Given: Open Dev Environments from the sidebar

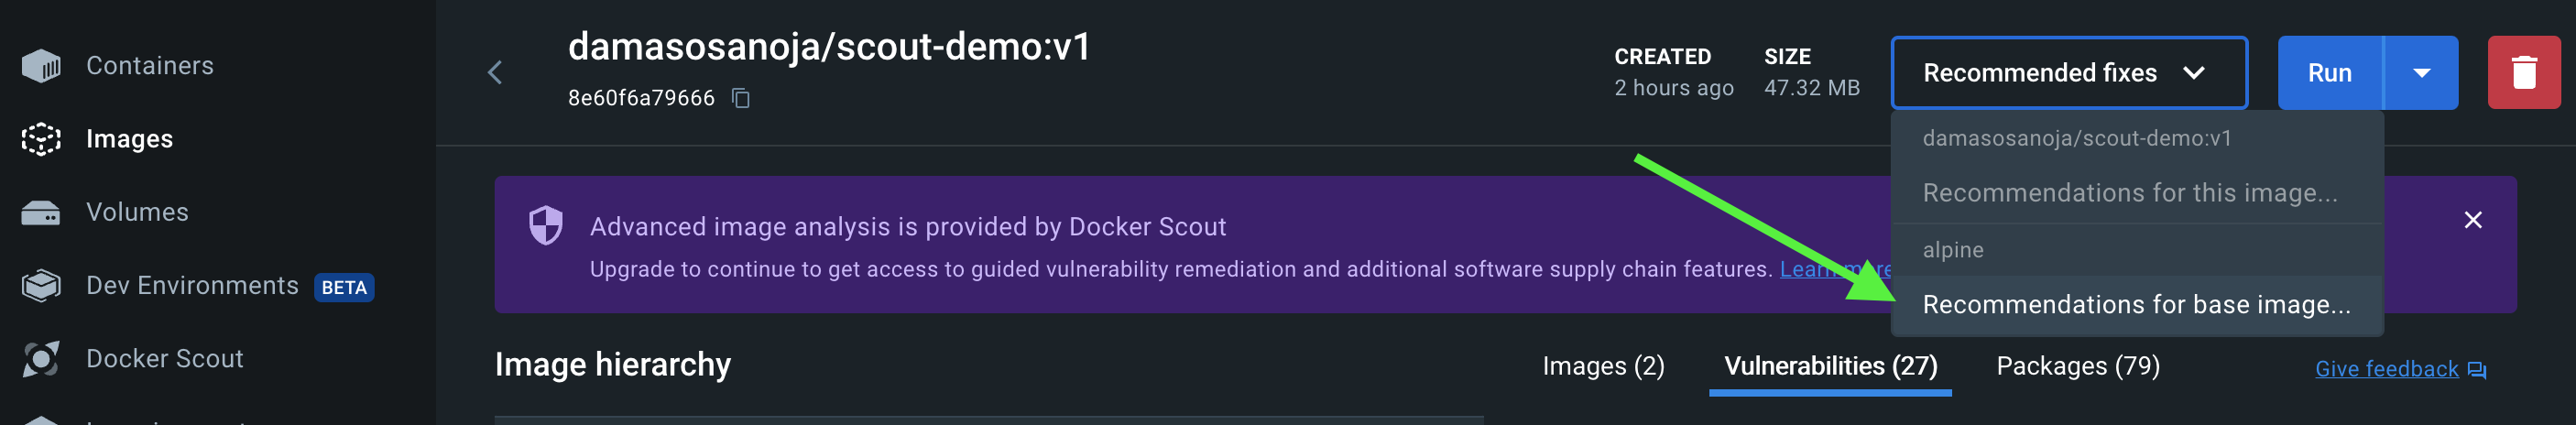Looking at the screenshot, I should [x=192, y=286].
